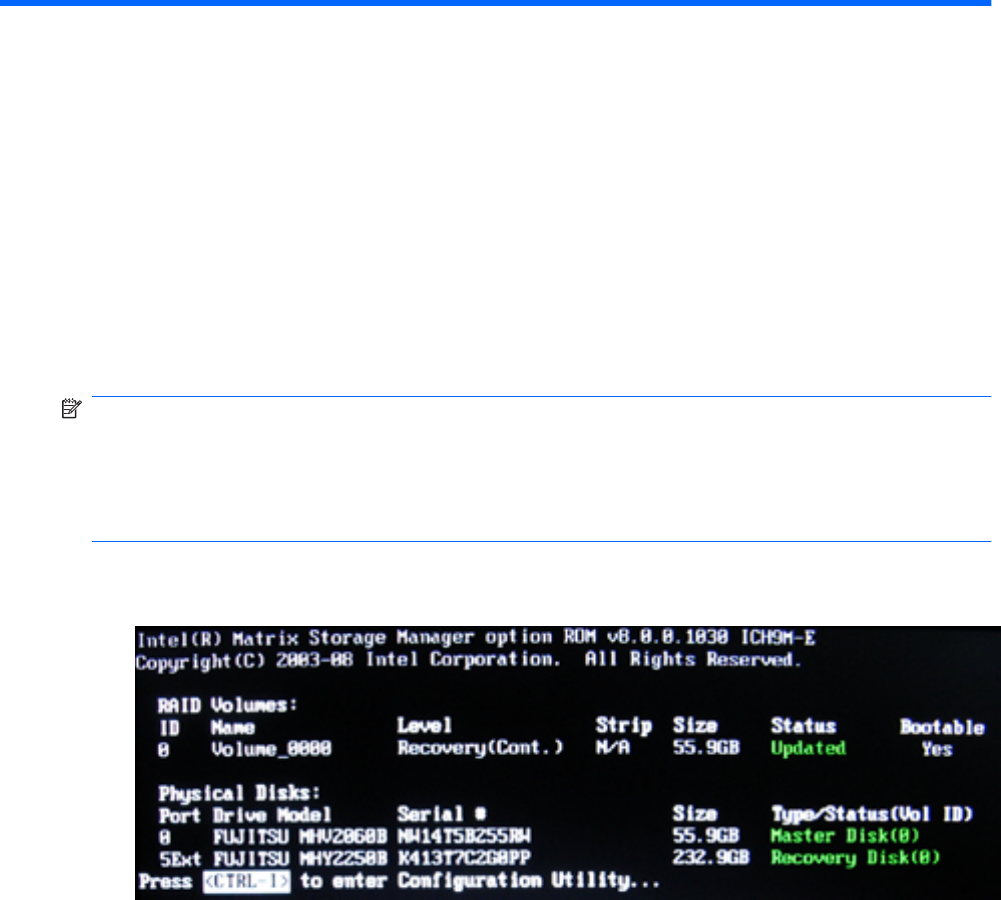The height and width of the screenshot is (900, 1001).
Task: Click the Serial # column header
Action: (442, 814)
